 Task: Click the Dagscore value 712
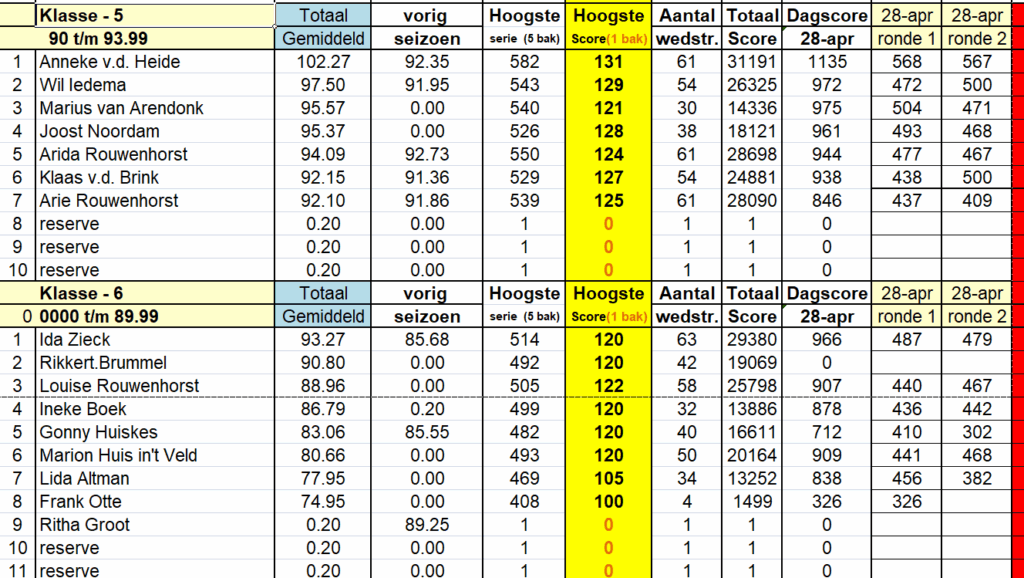[x=826, y=432]
